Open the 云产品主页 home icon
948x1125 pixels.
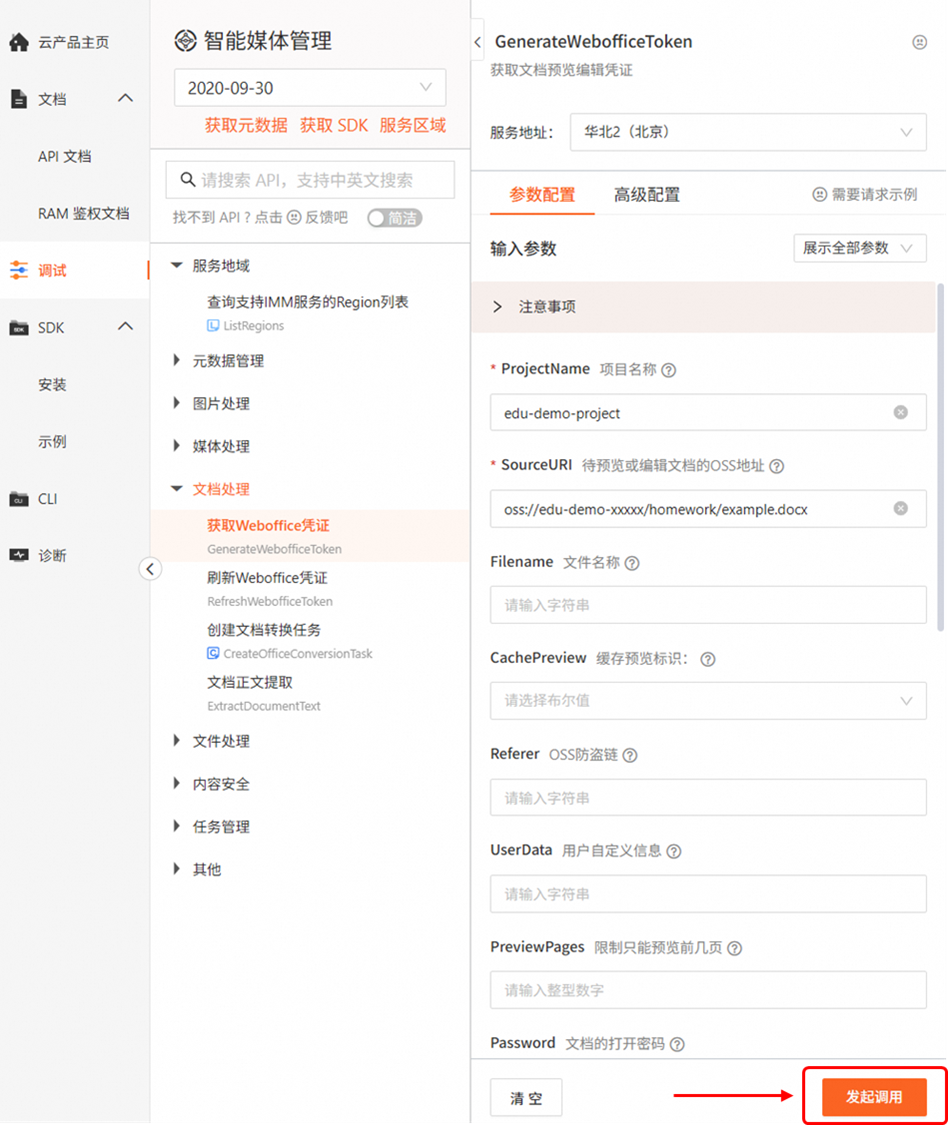19,42
